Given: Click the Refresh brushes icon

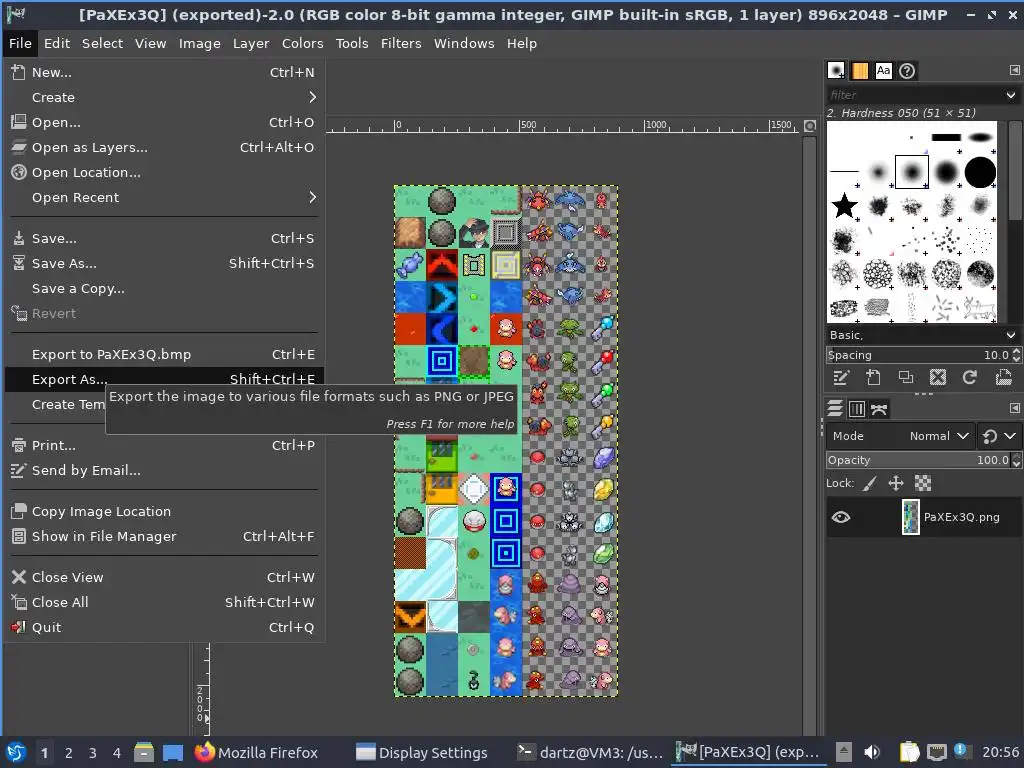Looking at the screenshot, I should [x=970, y=377].
